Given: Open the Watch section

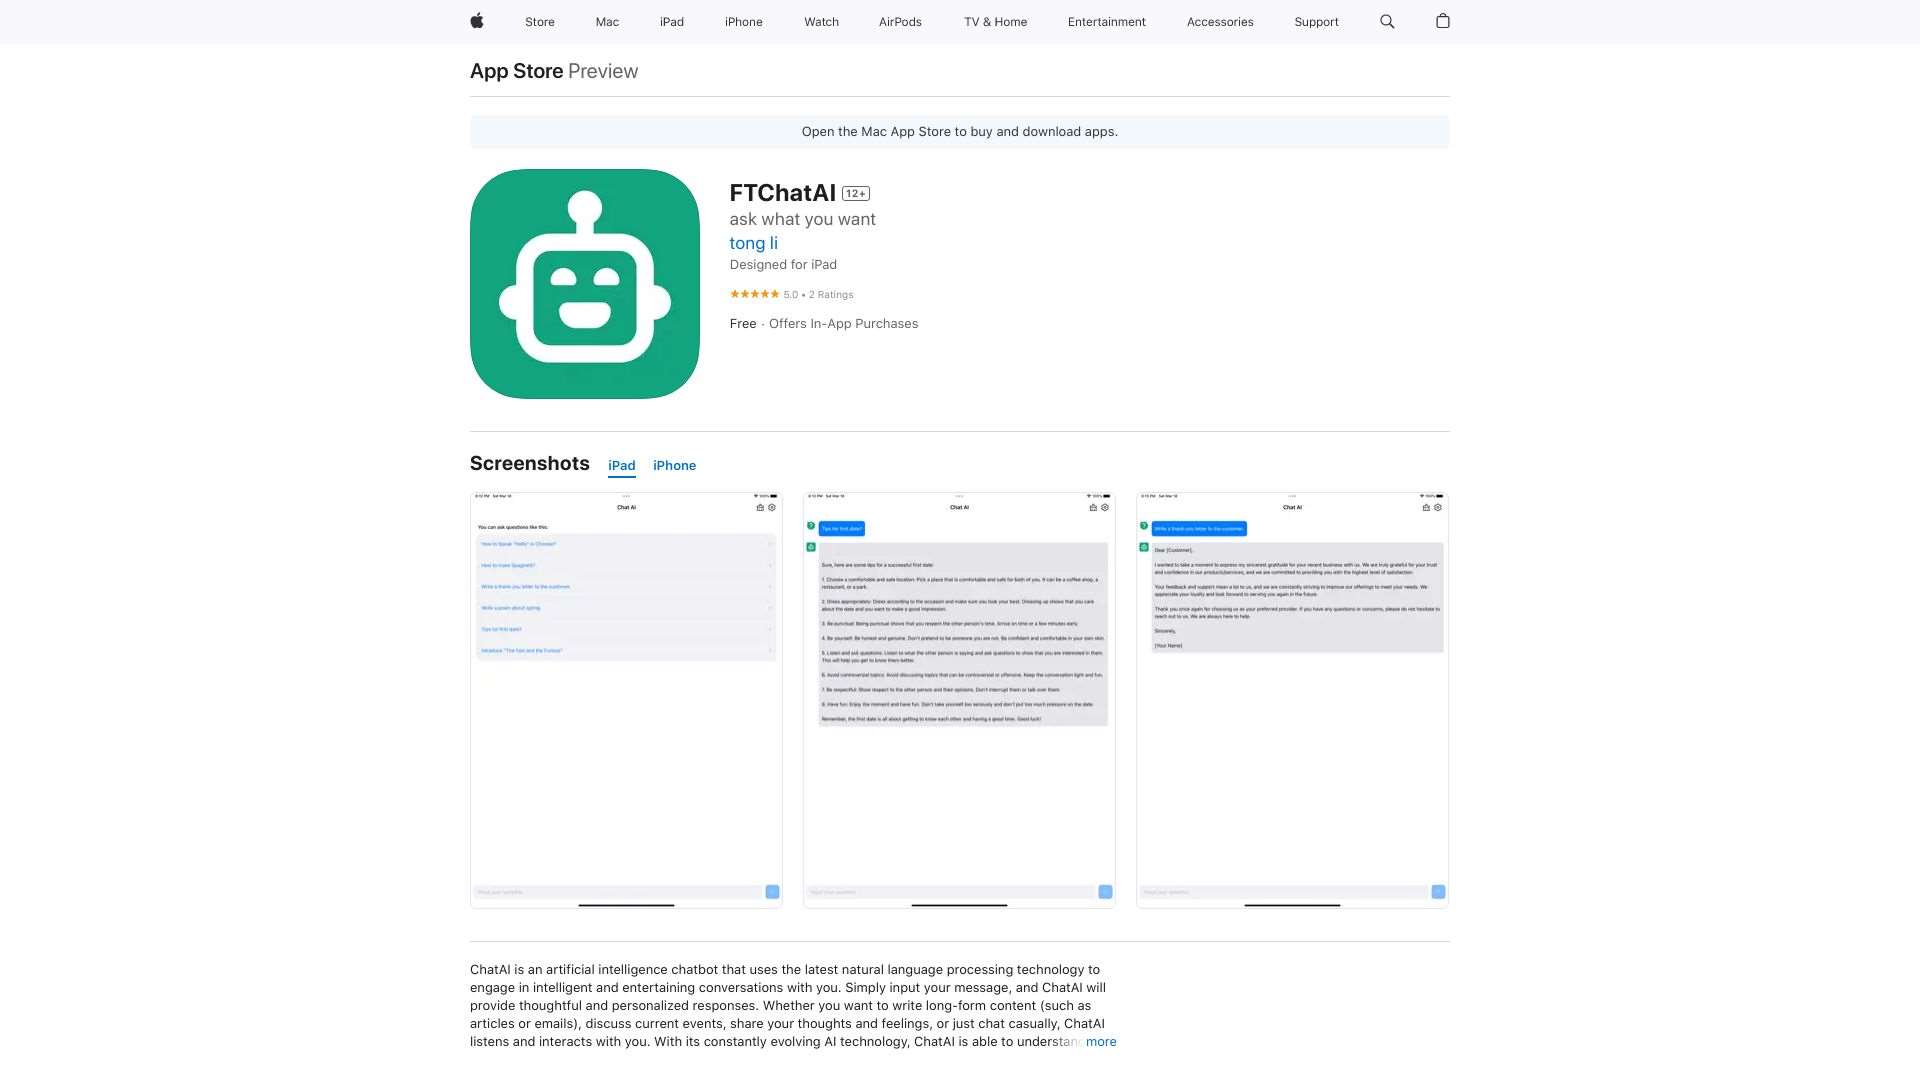Looking at the screenshot, I should [820, 21].
